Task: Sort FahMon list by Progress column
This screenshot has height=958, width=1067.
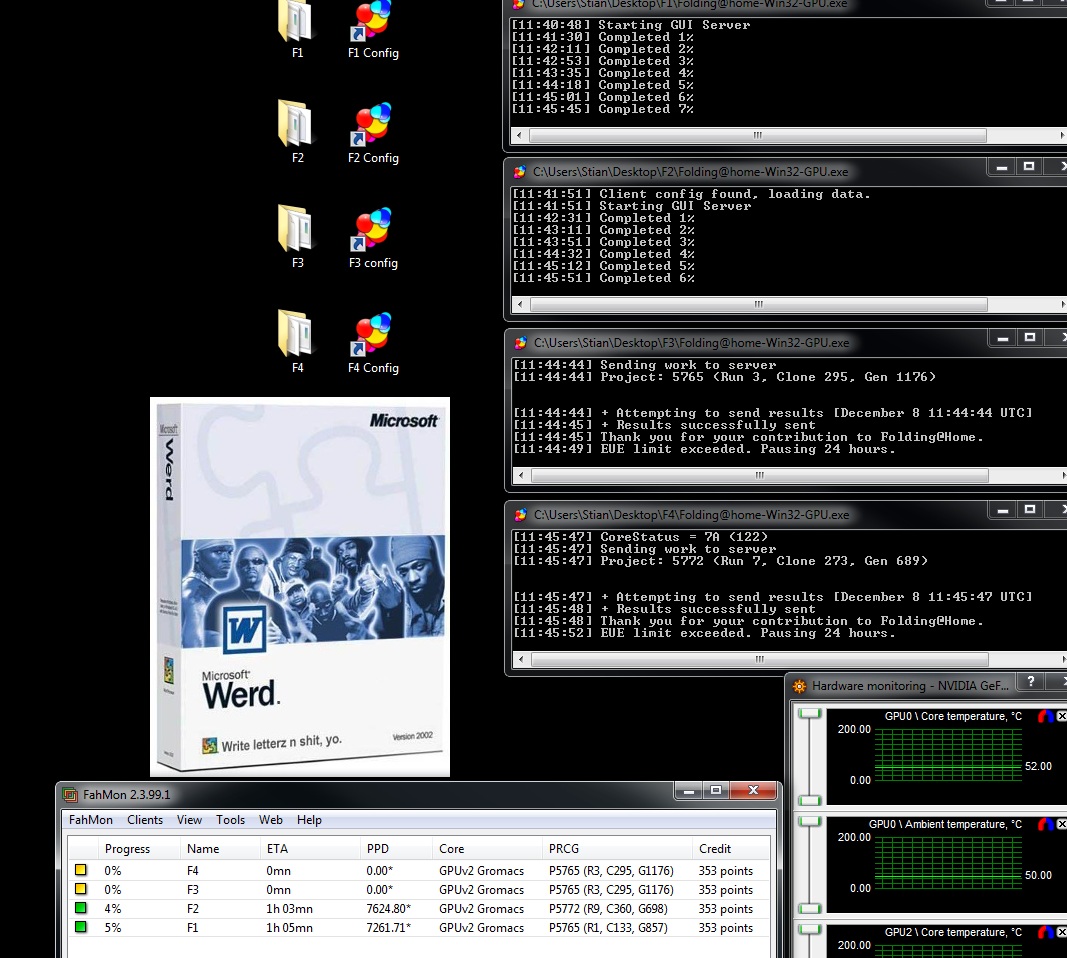Action: point(139,848)
